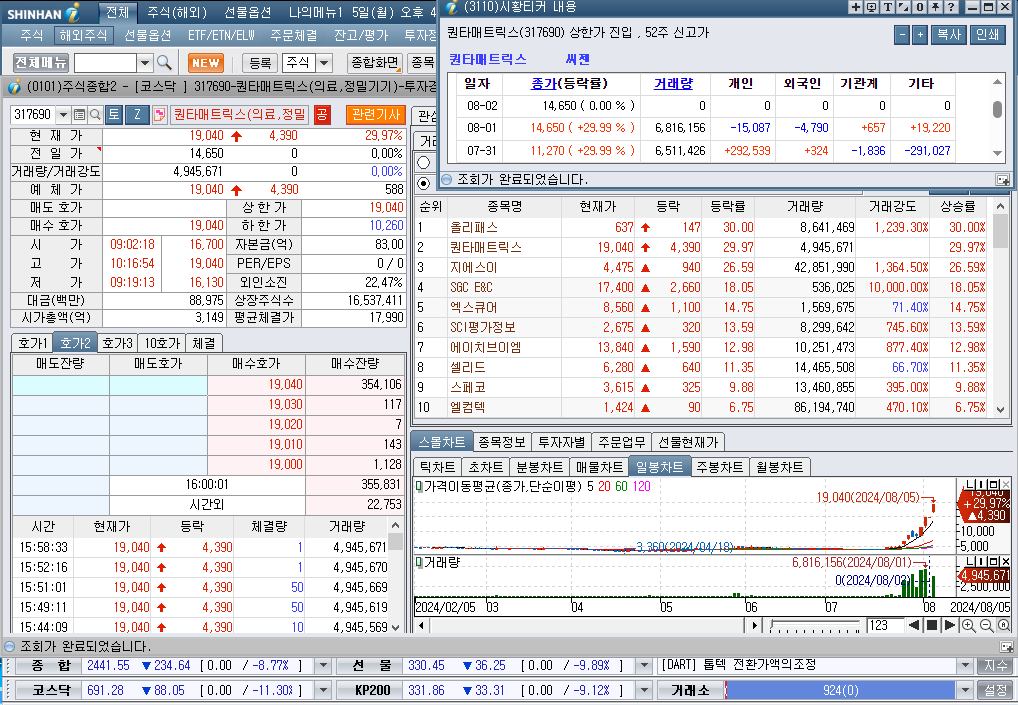Open the 거래소 924(0) dropdown

(x=965, y=690)
